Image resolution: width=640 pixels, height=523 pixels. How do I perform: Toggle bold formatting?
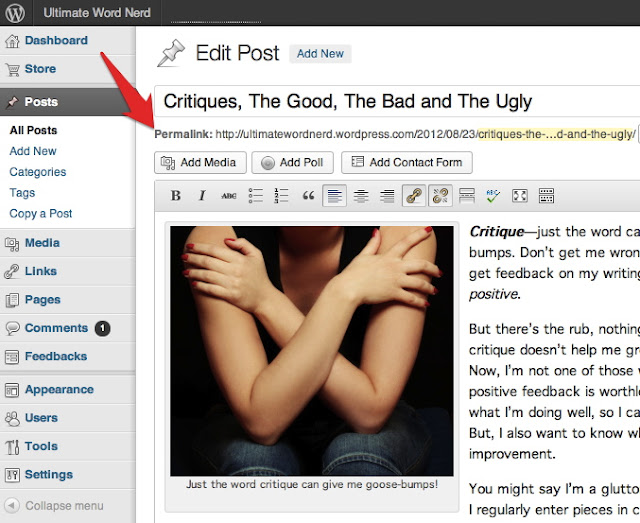[x=176, y=196]
